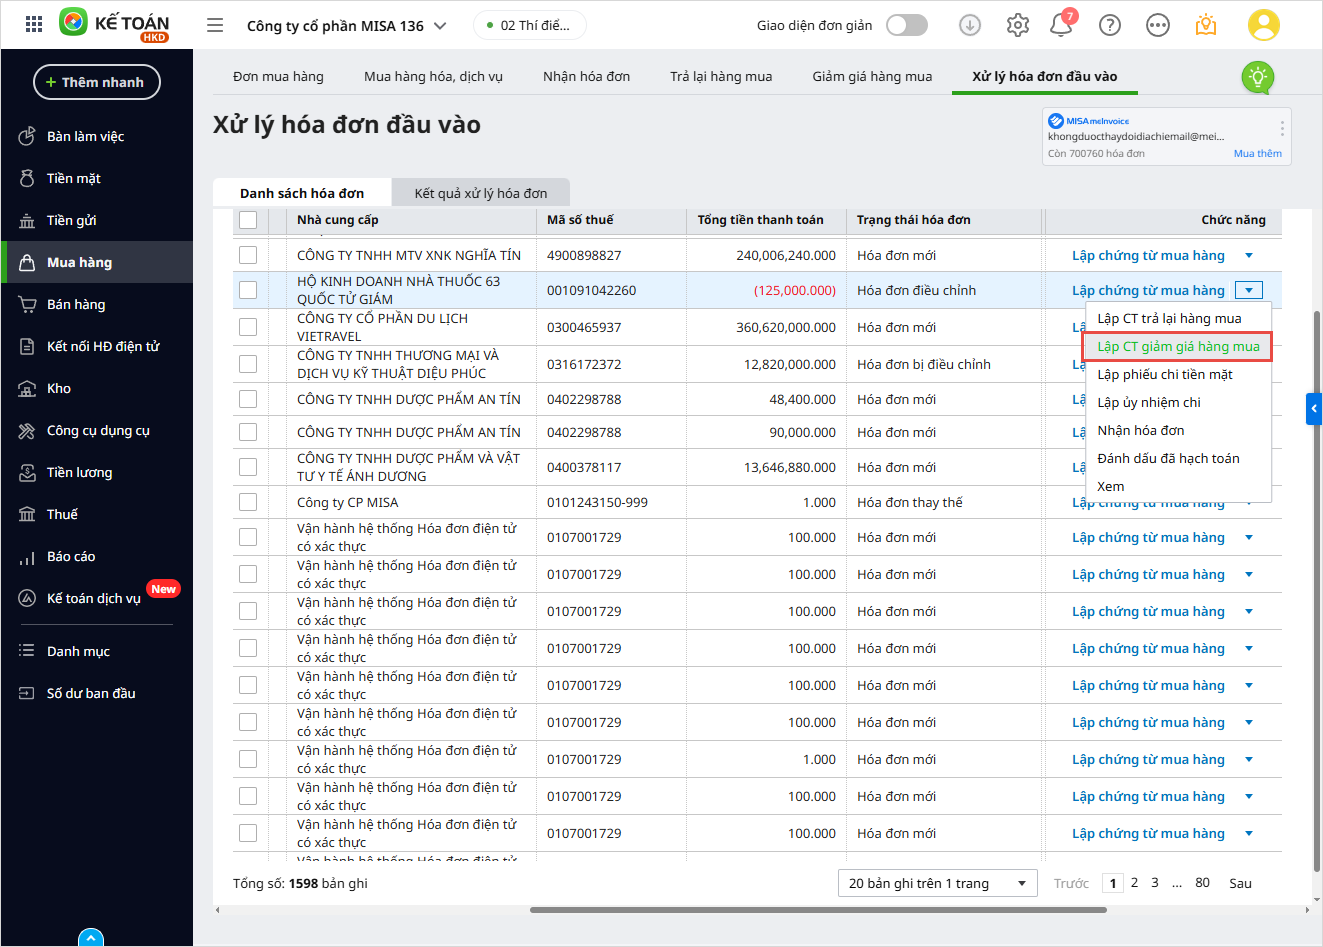The image size is (1323, 947).
Task: Click the Mua thêm link
Action: point(1257,153)
